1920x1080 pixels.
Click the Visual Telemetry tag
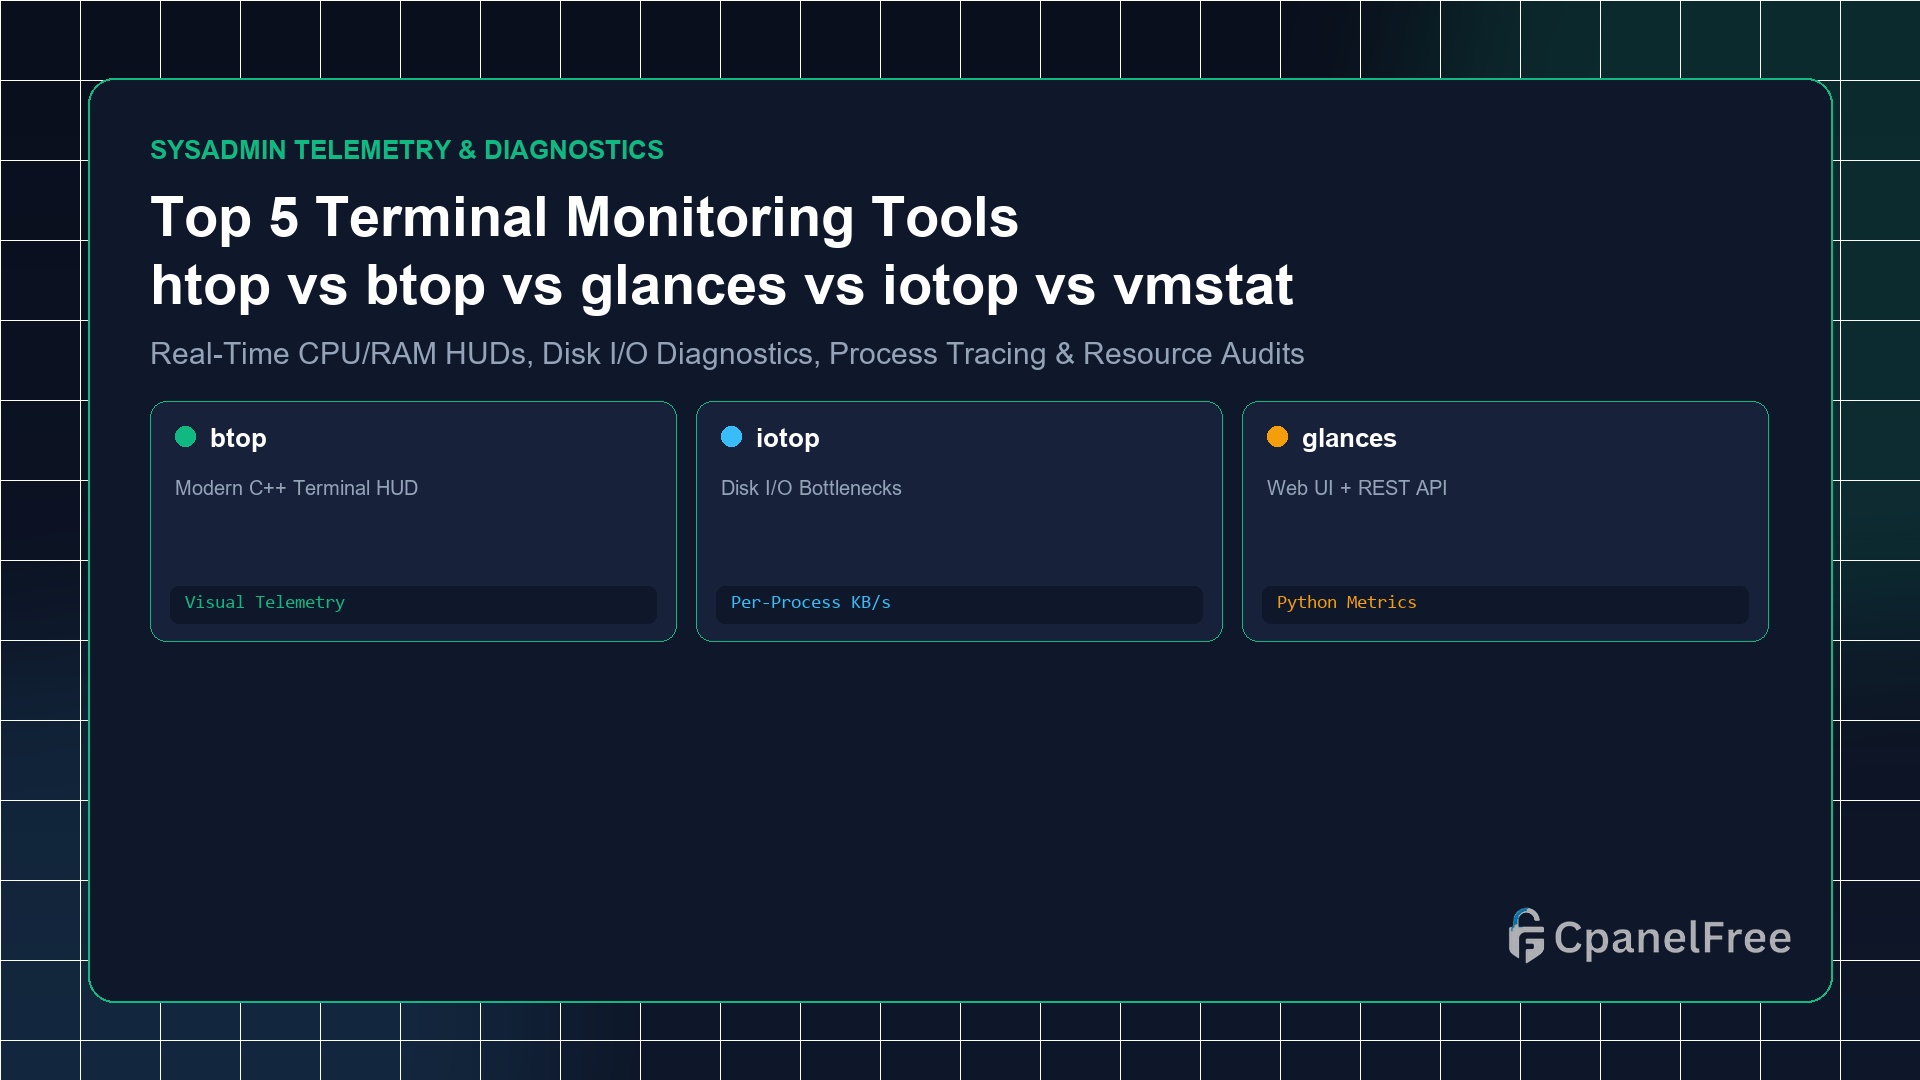413,603
